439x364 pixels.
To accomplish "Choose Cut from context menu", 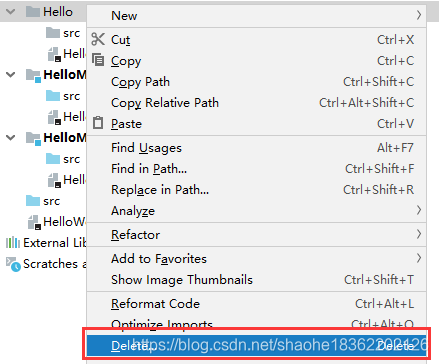I will point(256,39).
